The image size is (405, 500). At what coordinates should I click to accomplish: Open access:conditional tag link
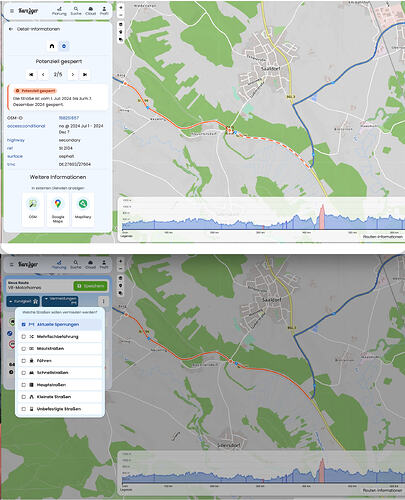26,126
